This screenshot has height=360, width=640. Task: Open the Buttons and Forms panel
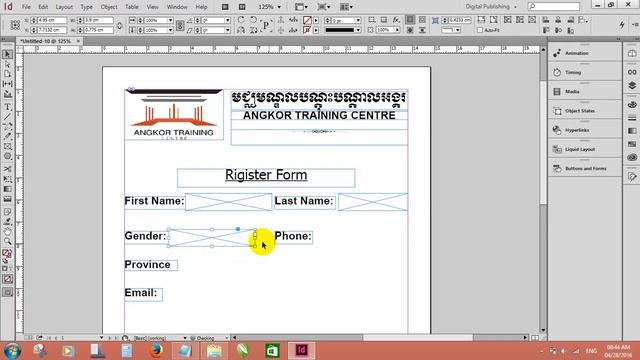pos(585,168)
